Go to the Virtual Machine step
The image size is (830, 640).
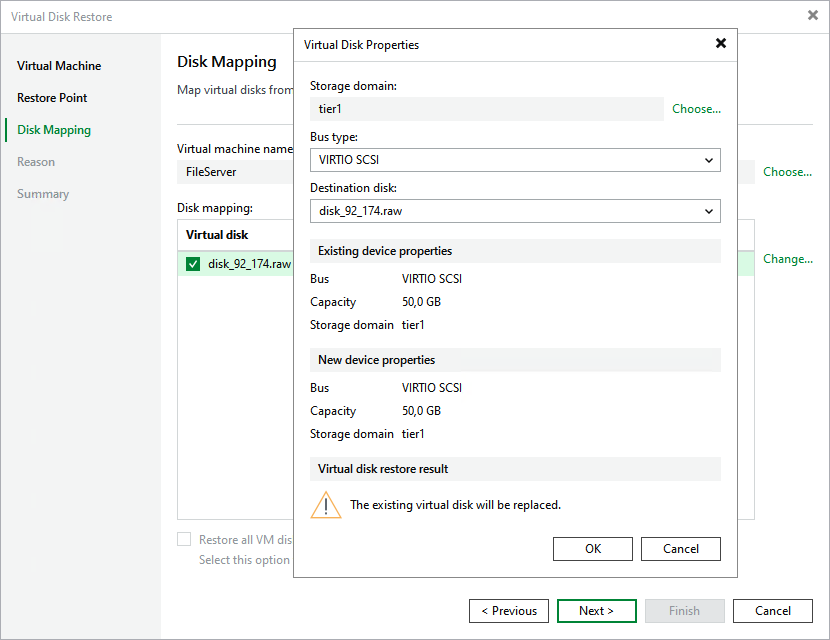(59, 66)
